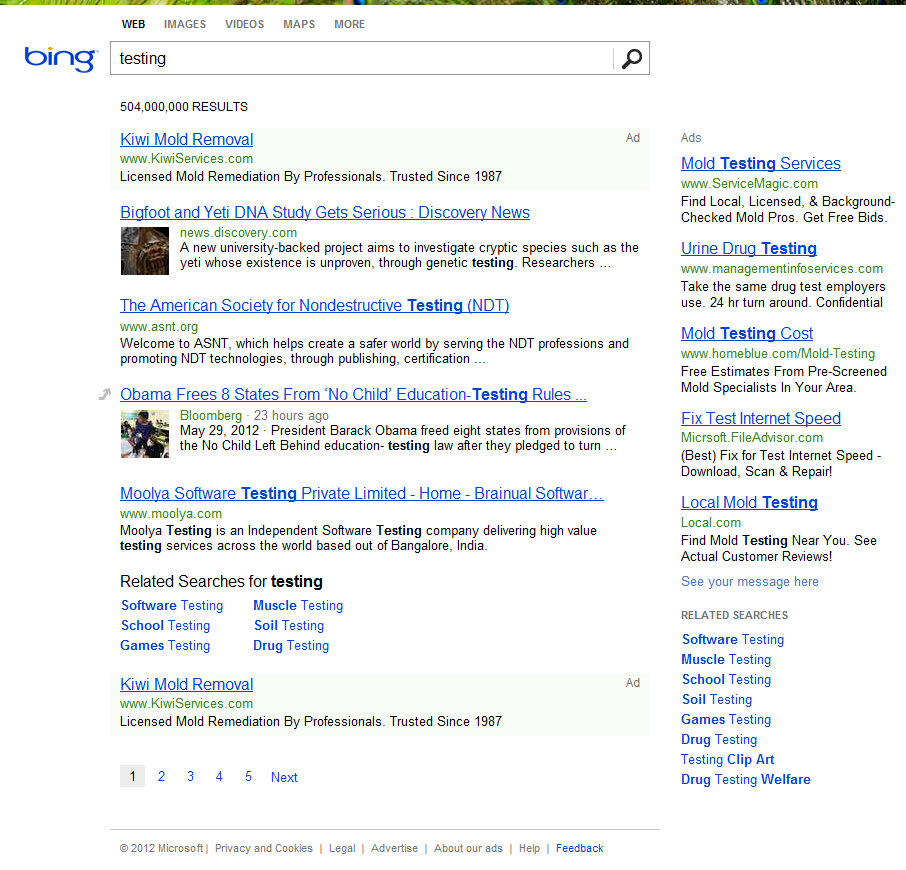Go to results page 3
The image size is (906, 870).
pos(190,776)
